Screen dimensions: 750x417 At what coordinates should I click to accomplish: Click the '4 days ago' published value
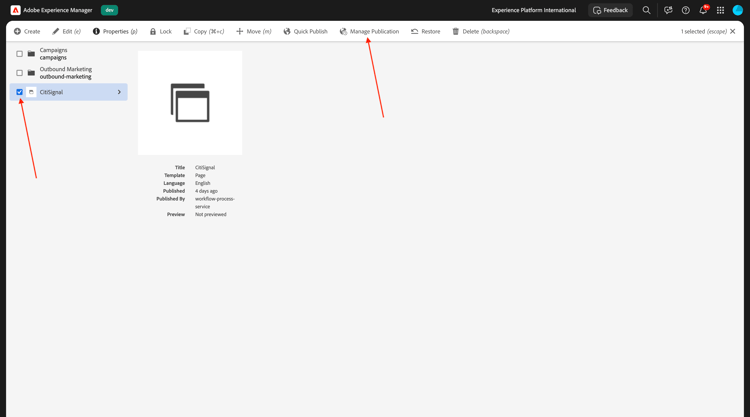tap(206, 191)
